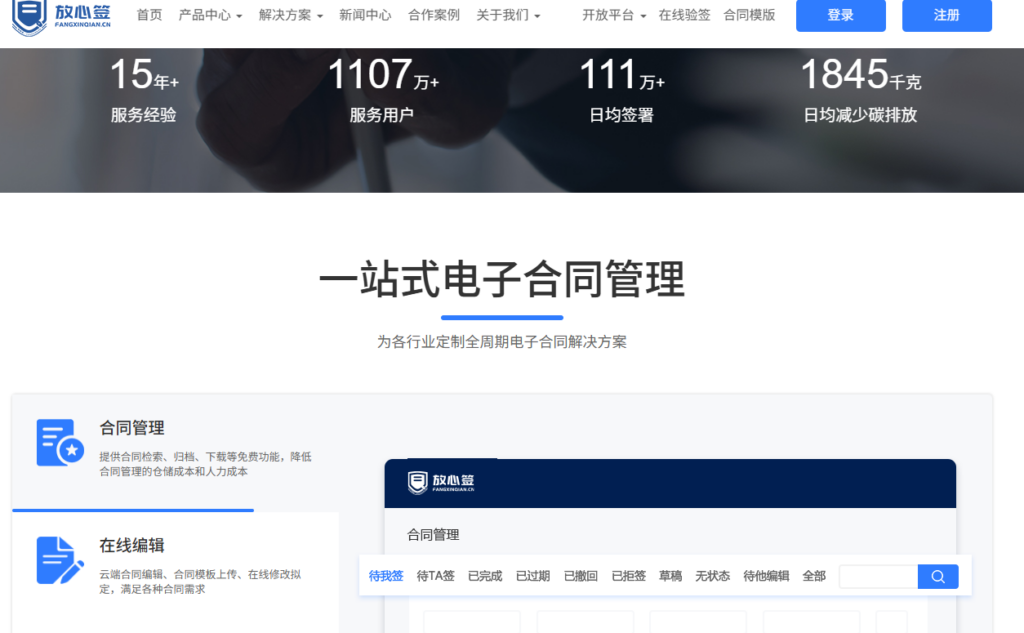The width and height of the screenshot is (1024, 633).
Task: Open the 首页 nav item
Action: point(149,14)
